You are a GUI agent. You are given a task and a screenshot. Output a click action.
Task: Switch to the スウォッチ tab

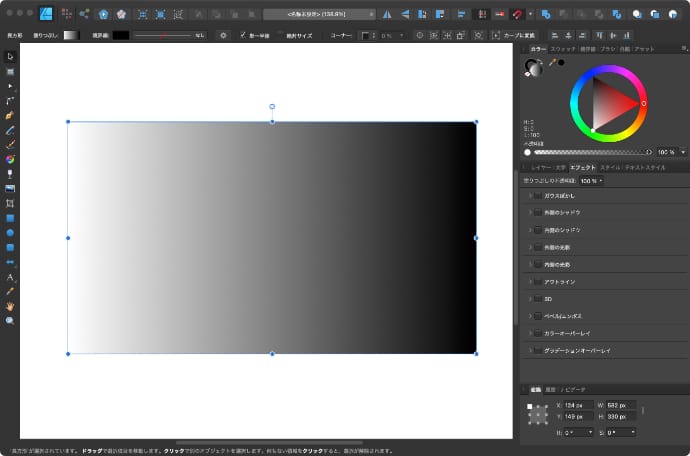[x=563, y=48]
